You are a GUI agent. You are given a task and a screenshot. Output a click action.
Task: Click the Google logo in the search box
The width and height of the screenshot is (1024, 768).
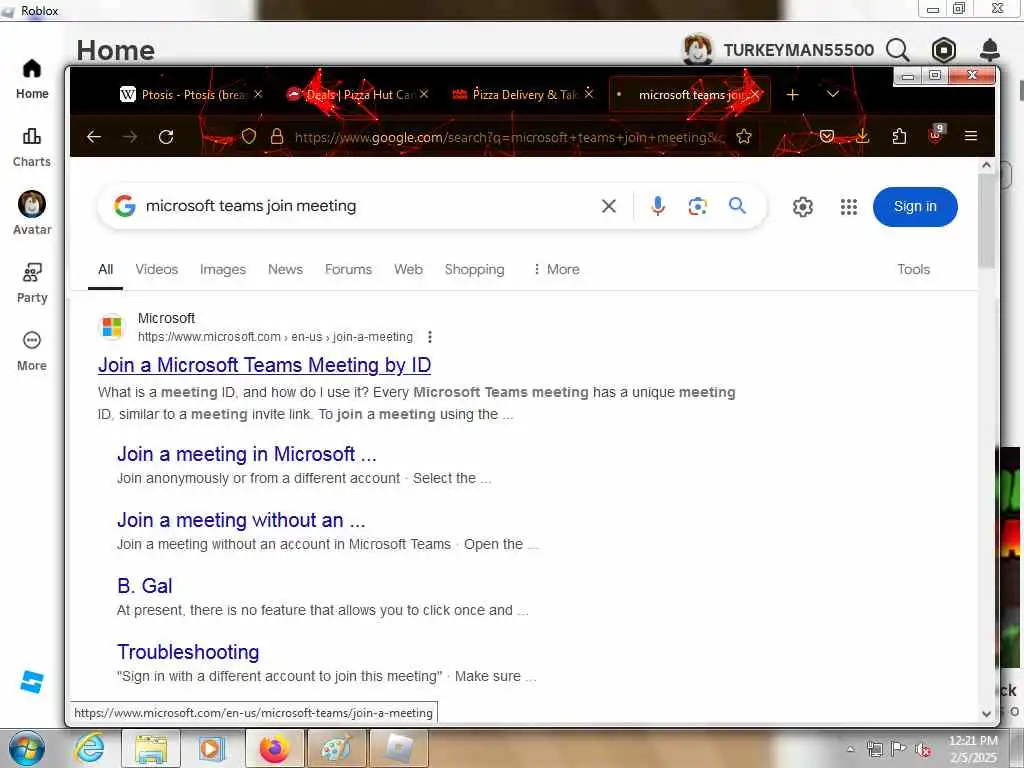click(125, 206)
